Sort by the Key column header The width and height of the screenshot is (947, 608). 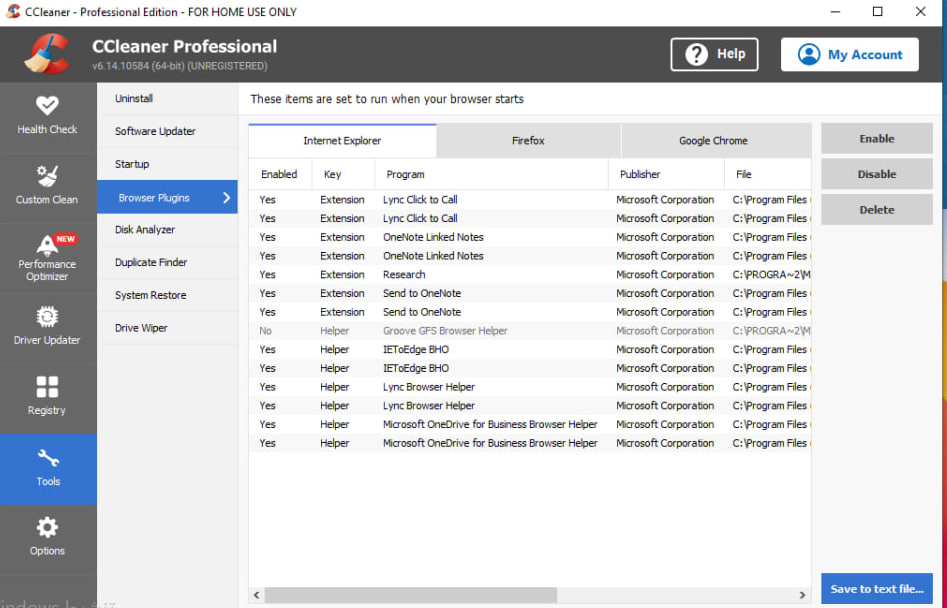343,174
